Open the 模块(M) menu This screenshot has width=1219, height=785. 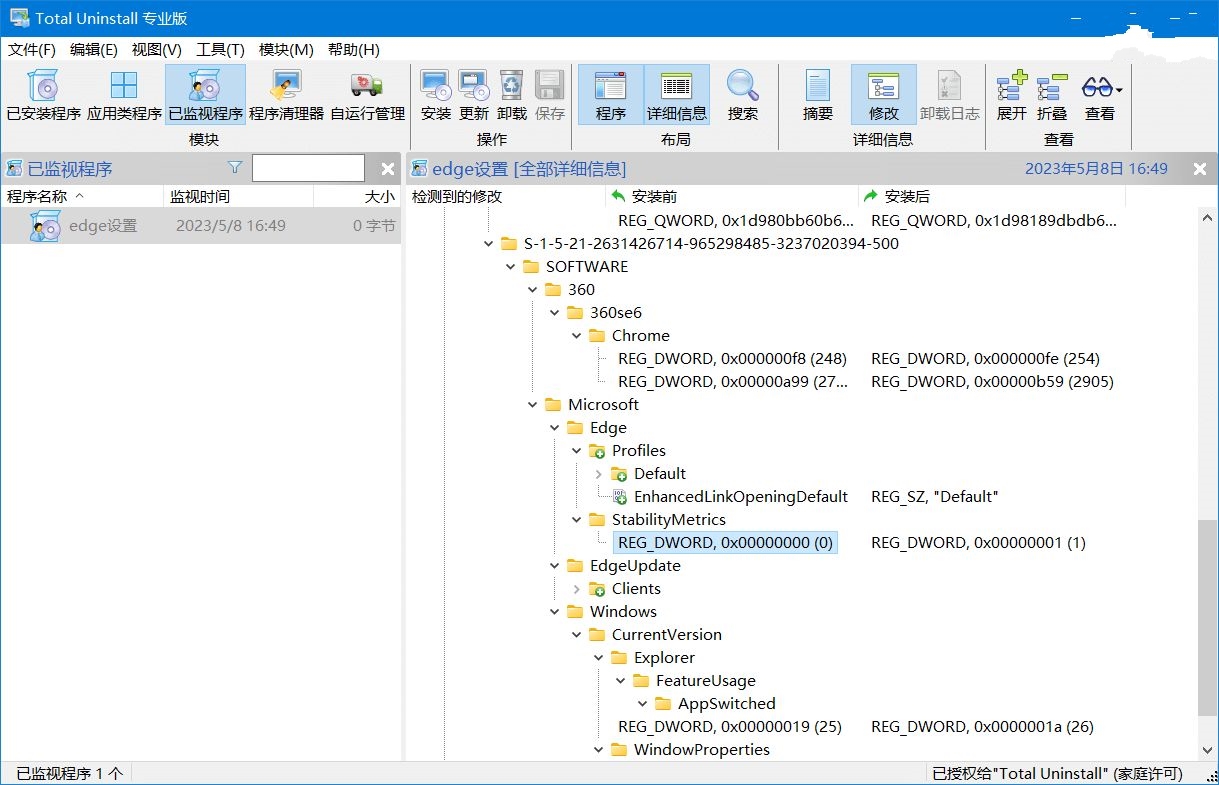tap(286, 49)
